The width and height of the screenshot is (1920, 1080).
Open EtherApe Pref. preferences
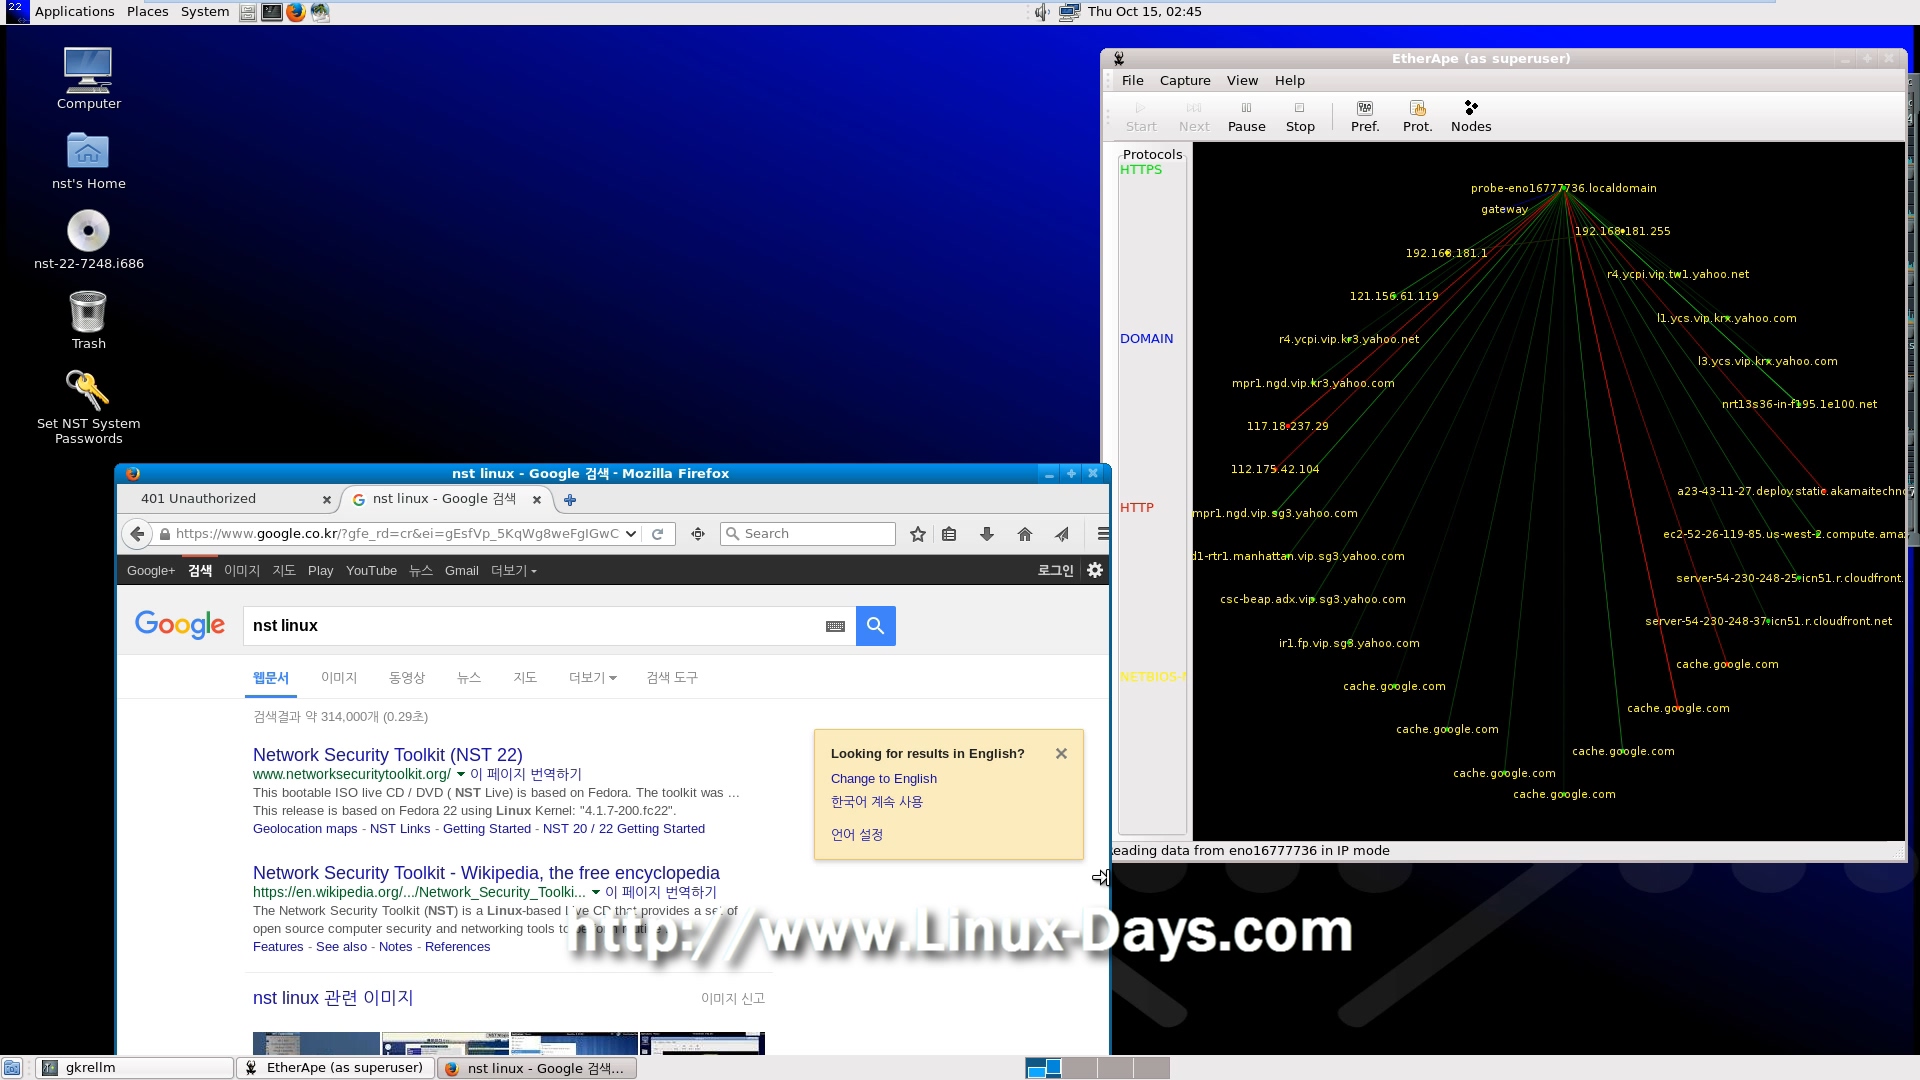click(x=1365, y=116)
